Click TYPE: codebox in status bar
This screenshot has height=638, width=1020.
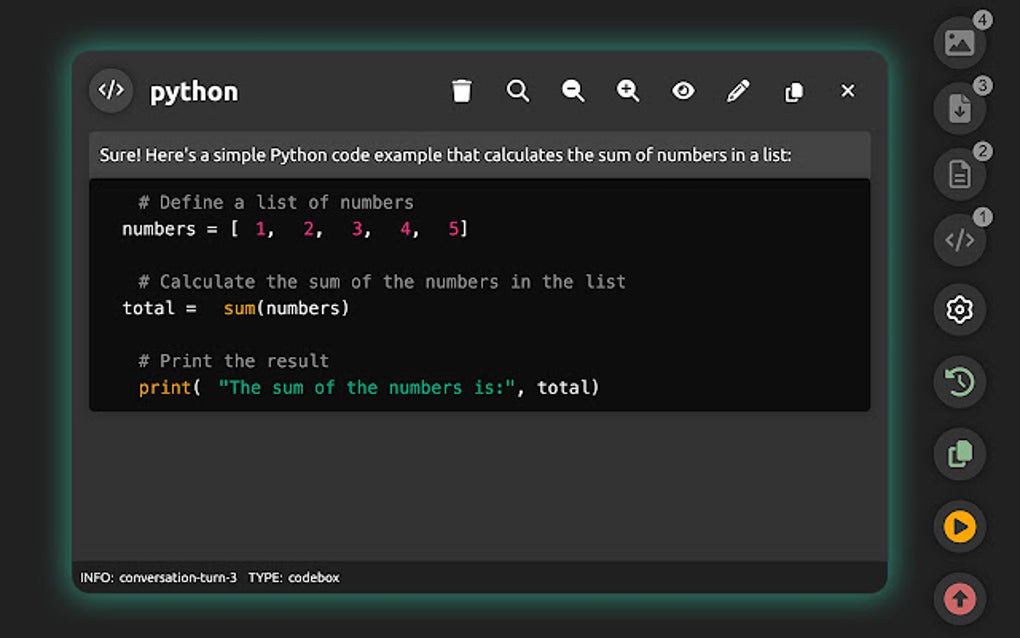pyautogui.click(x=293, y=578)
